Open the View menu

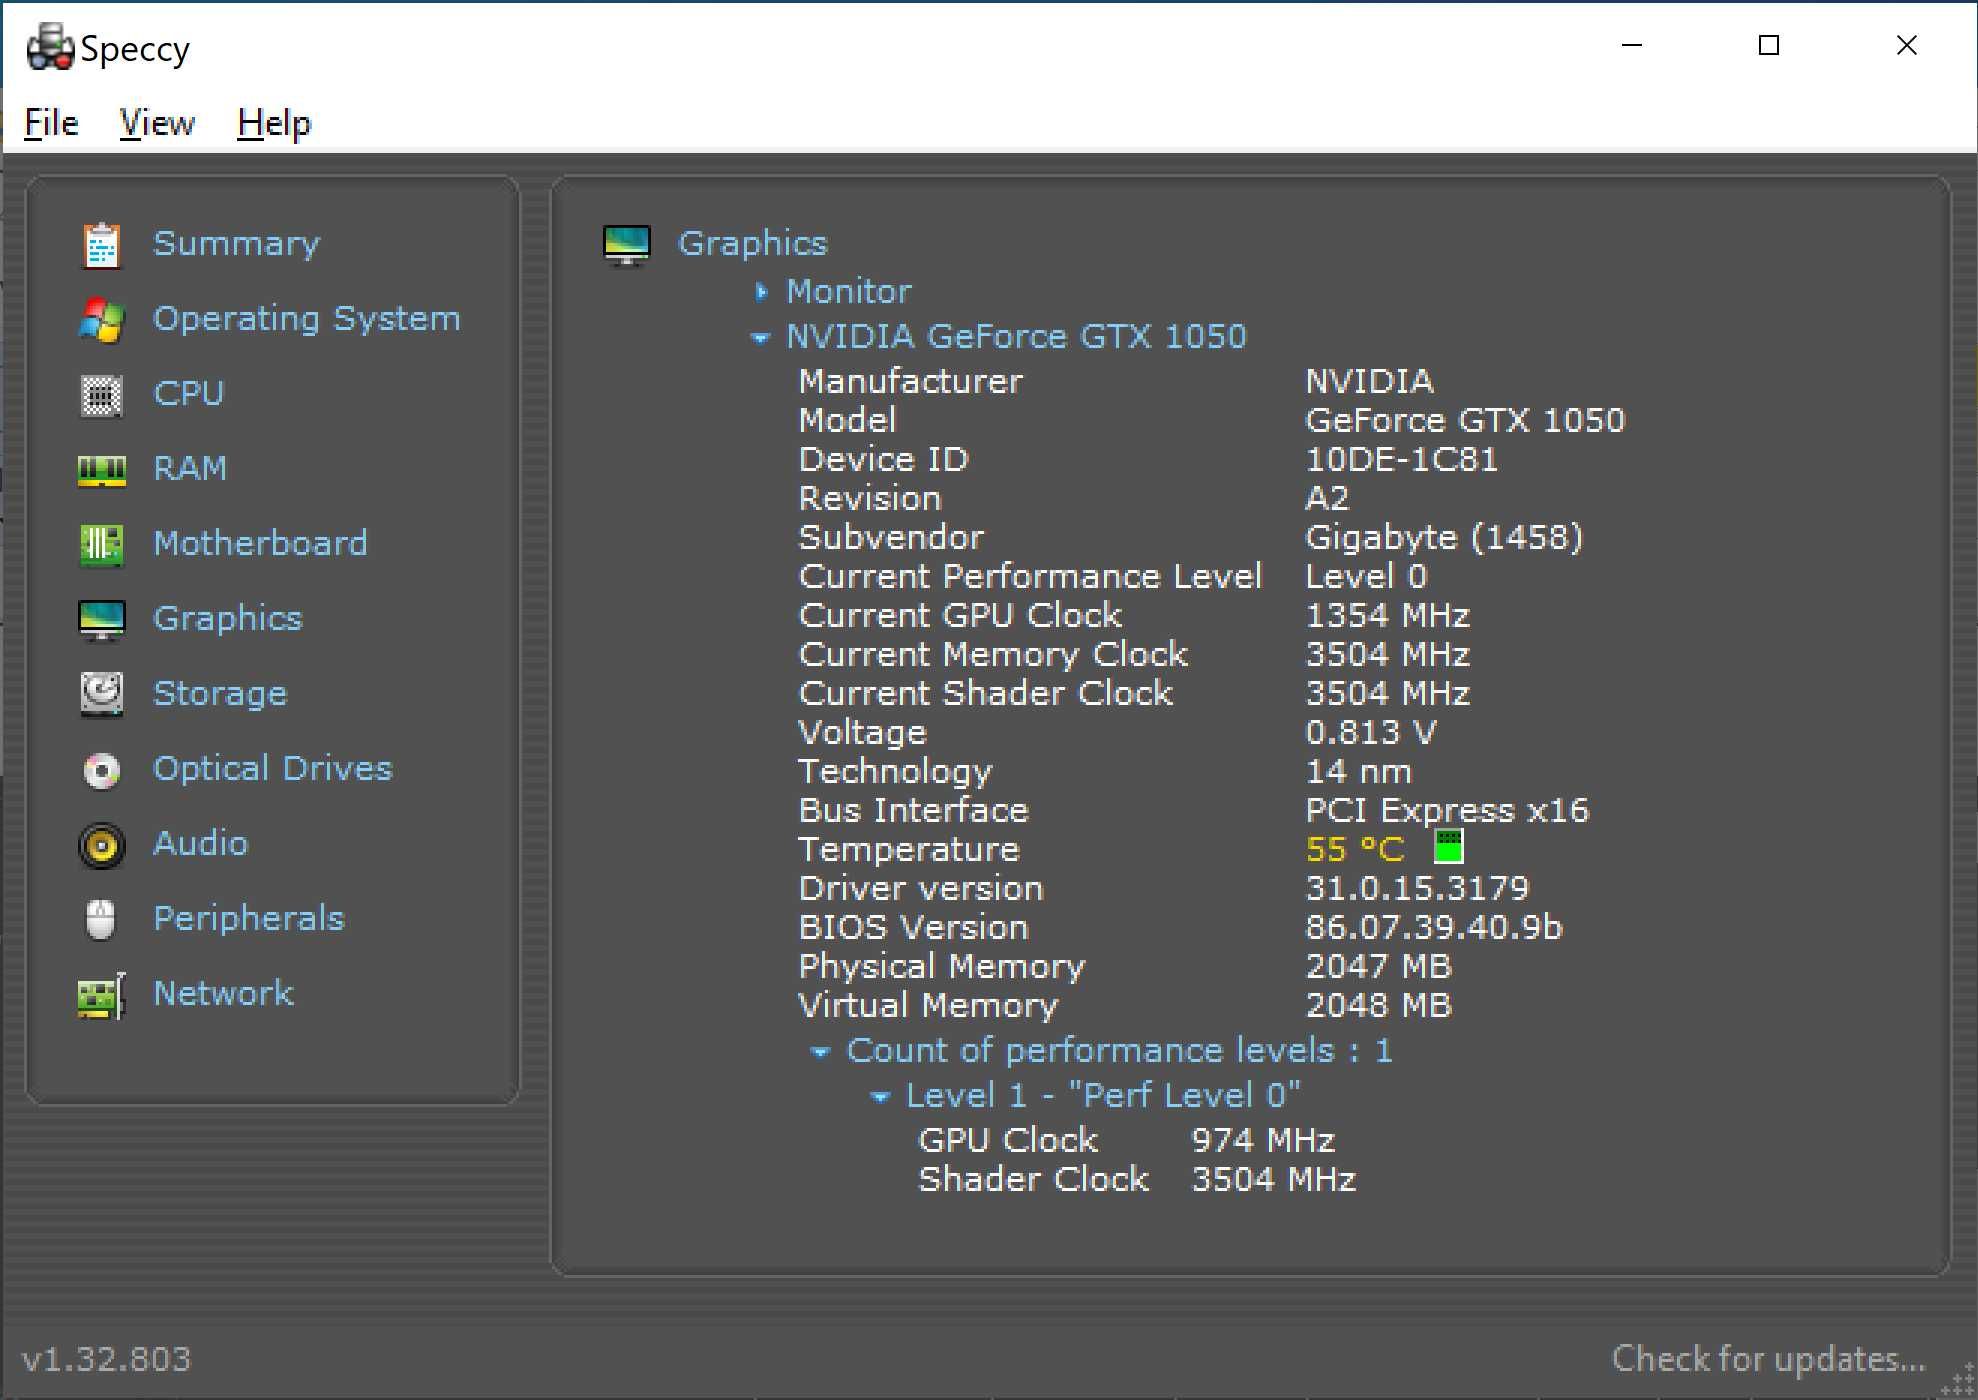pyautogui.click(x=157, y=123)
